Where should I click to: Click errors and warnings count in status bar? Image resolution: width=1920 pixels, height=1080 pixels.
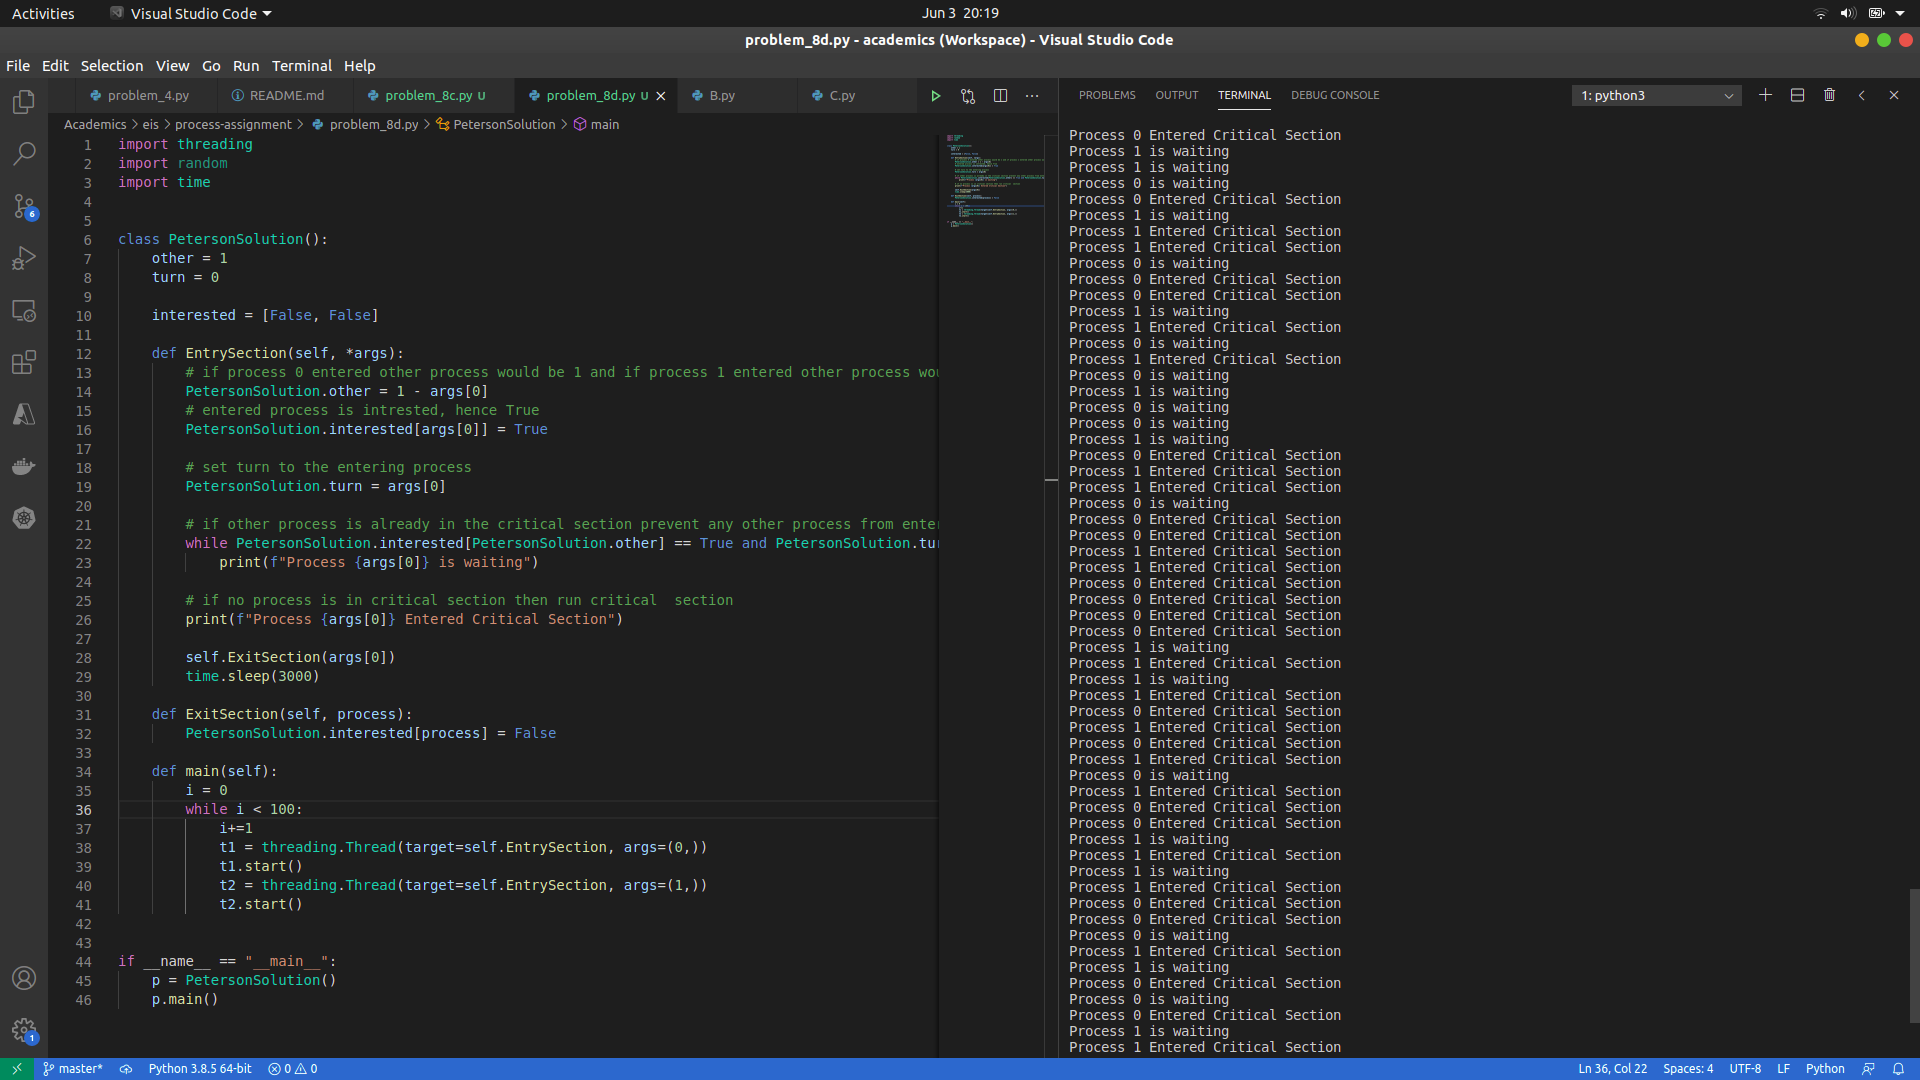point(293,1068)
